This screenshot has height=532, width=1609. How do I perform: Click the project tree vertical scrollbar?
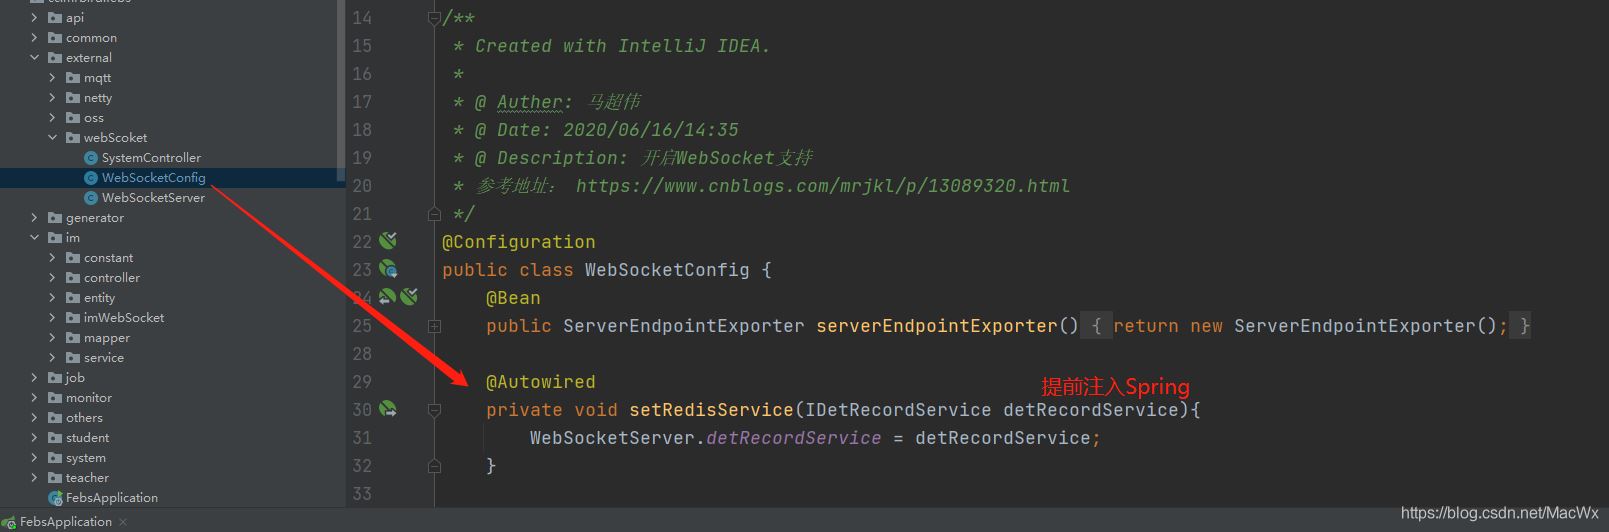(x=341, y=90)
